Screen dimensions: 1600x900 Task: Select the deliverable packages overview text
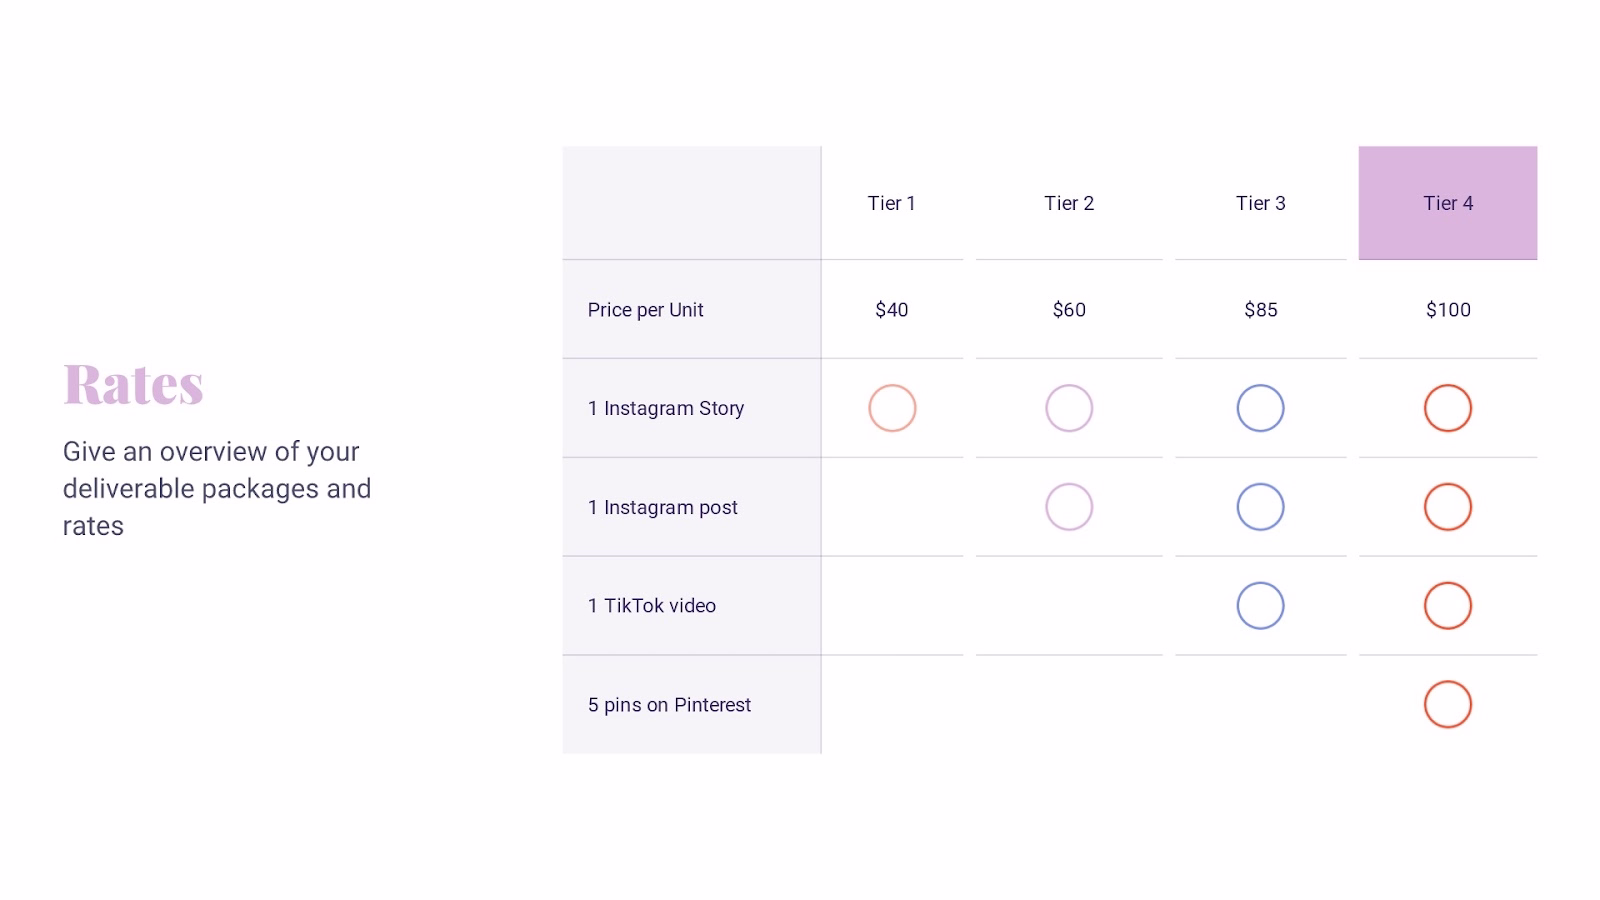pyautogui.click(x=216, y=488)
